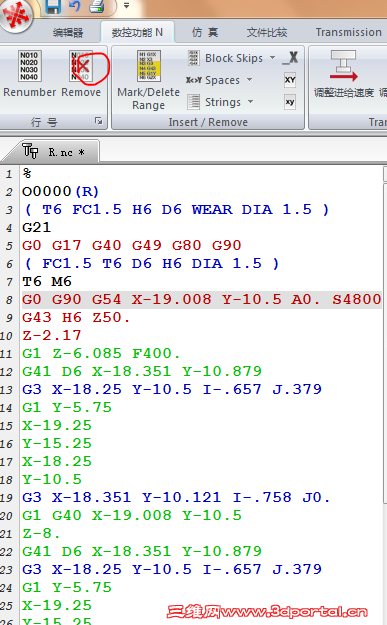Screen dimensions: 387x625
Task: Click the Mark/Delete Range icon
Action: [x=149, y=66]
